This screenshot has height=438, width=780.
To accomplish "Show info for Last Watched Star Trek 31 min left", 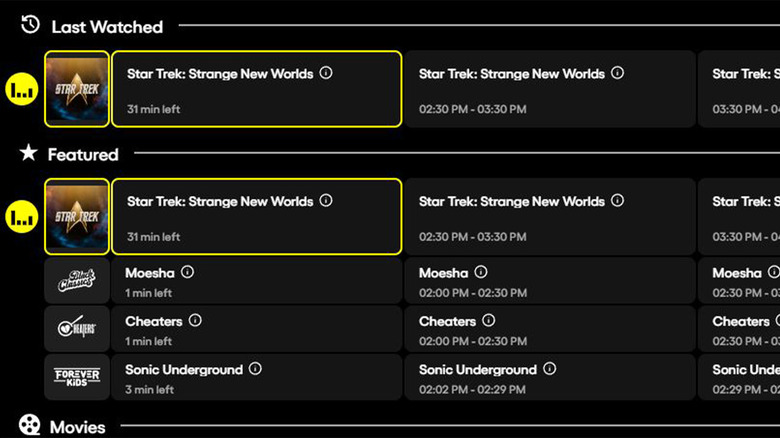I will coord(326,73).
